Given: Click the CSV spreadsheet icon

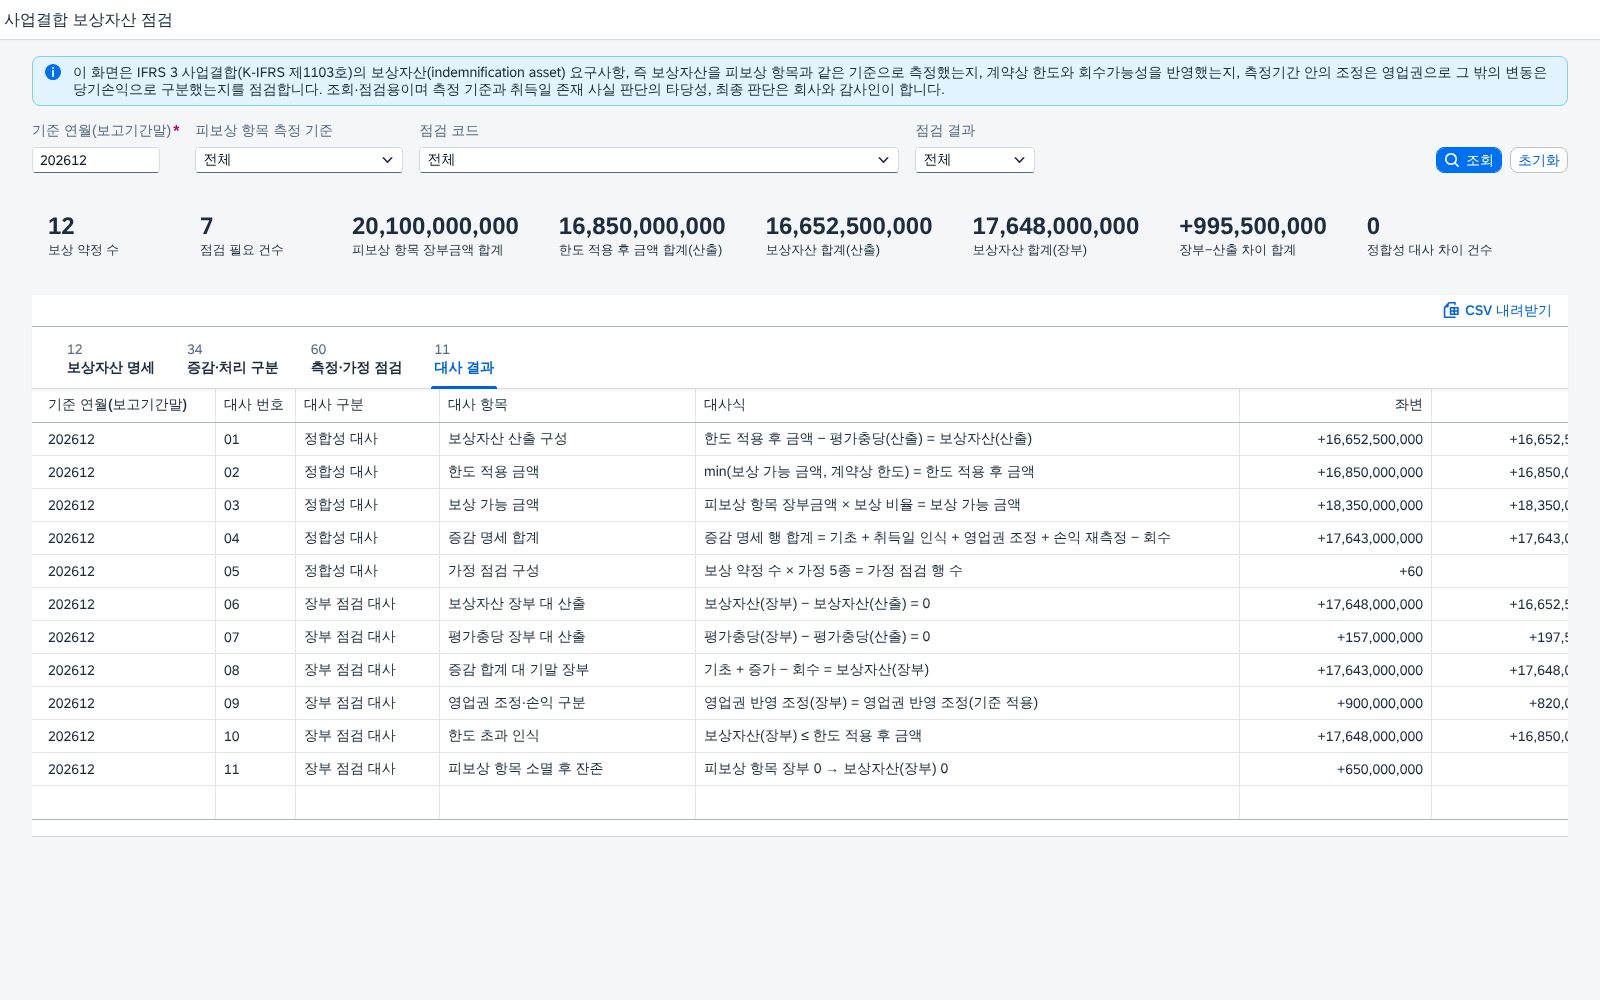Looking at the screenshot, I should 1451,310.
